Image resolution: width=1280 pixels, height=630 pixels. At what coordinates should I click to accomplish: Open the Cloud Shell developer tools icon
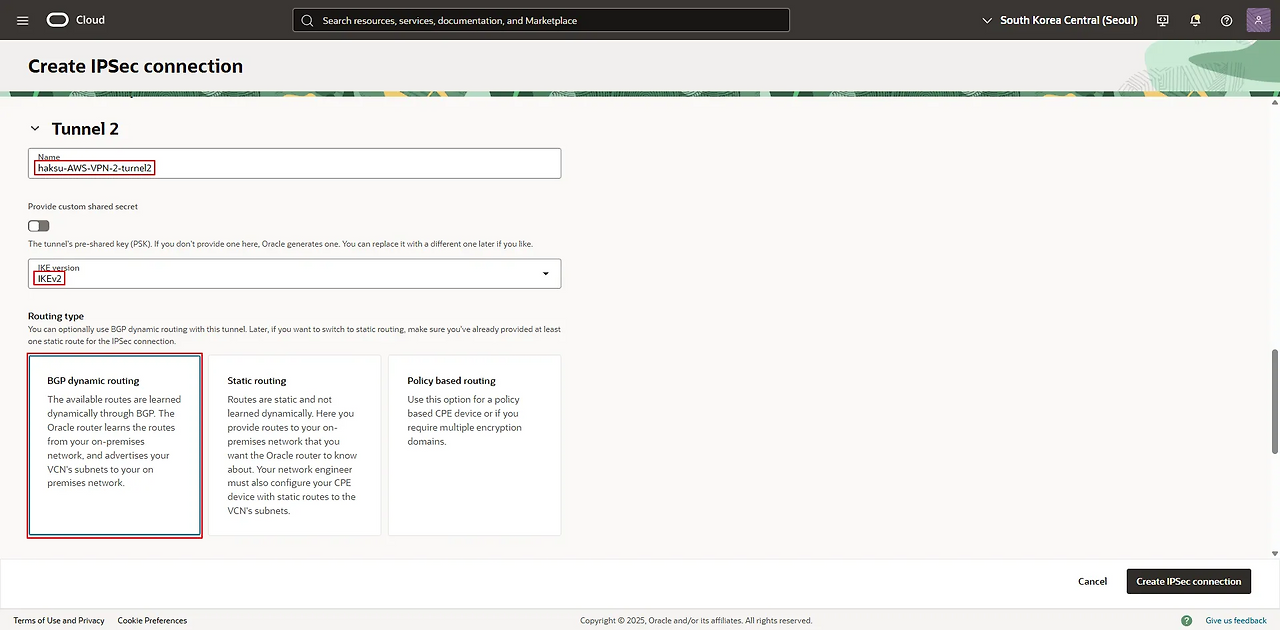point(1162,20)
